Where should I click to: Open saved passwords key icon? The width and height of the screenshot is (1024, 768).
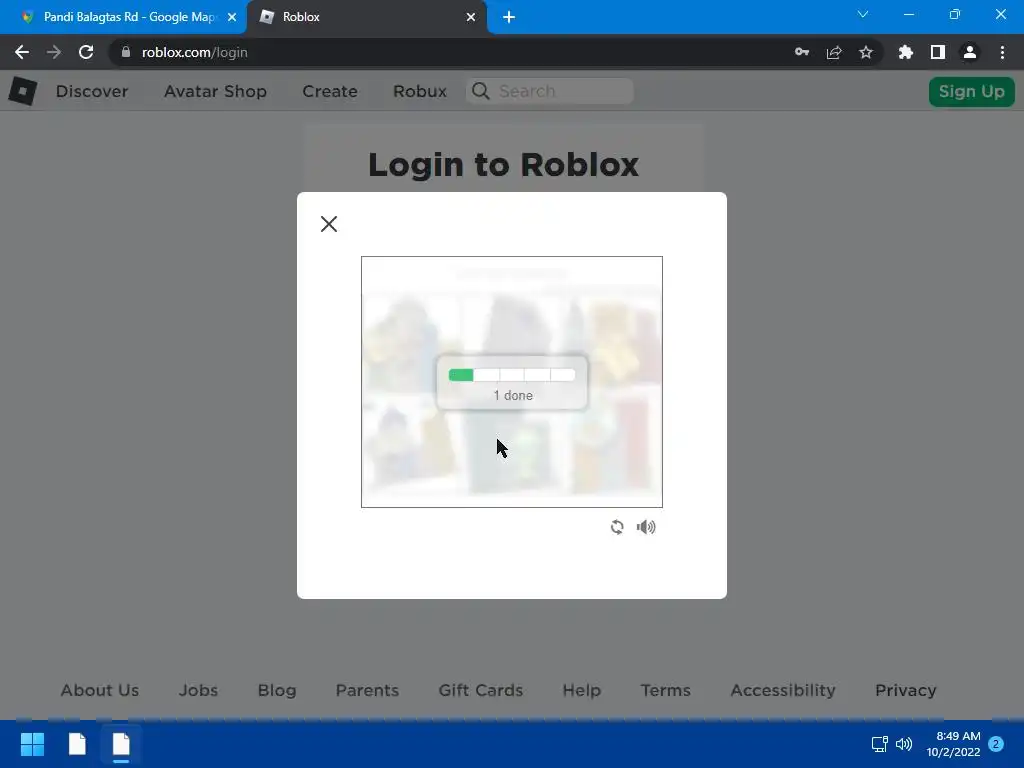(x=802, y=52)
